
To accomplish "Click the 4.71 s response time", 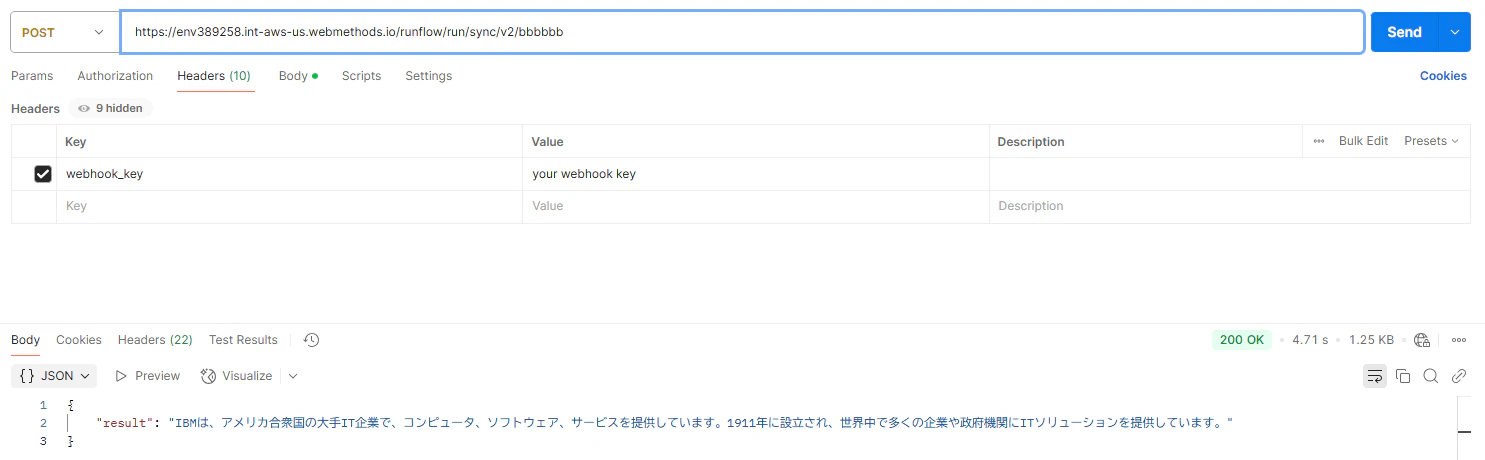I will (1310, 340).
